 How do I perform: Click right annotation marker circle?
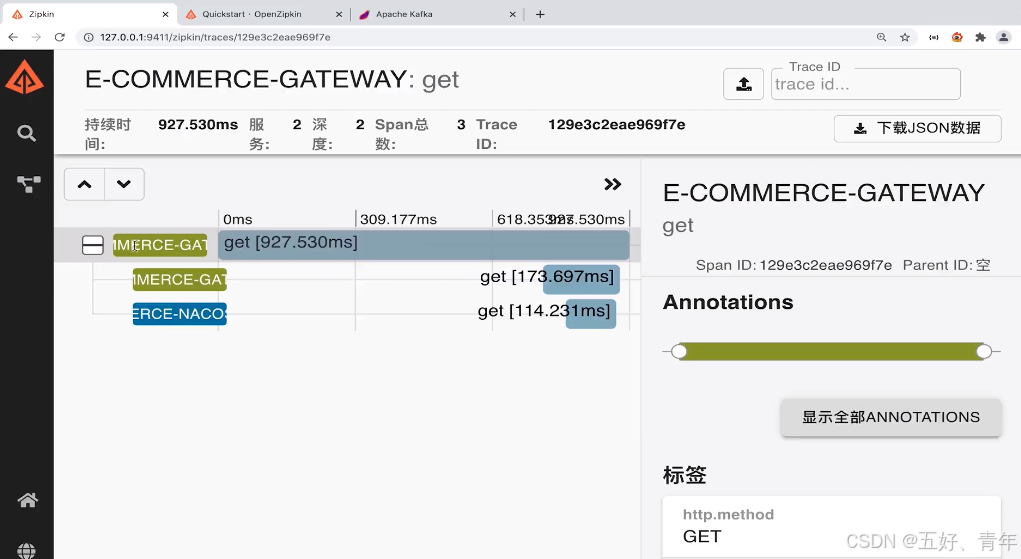(984, 352)
